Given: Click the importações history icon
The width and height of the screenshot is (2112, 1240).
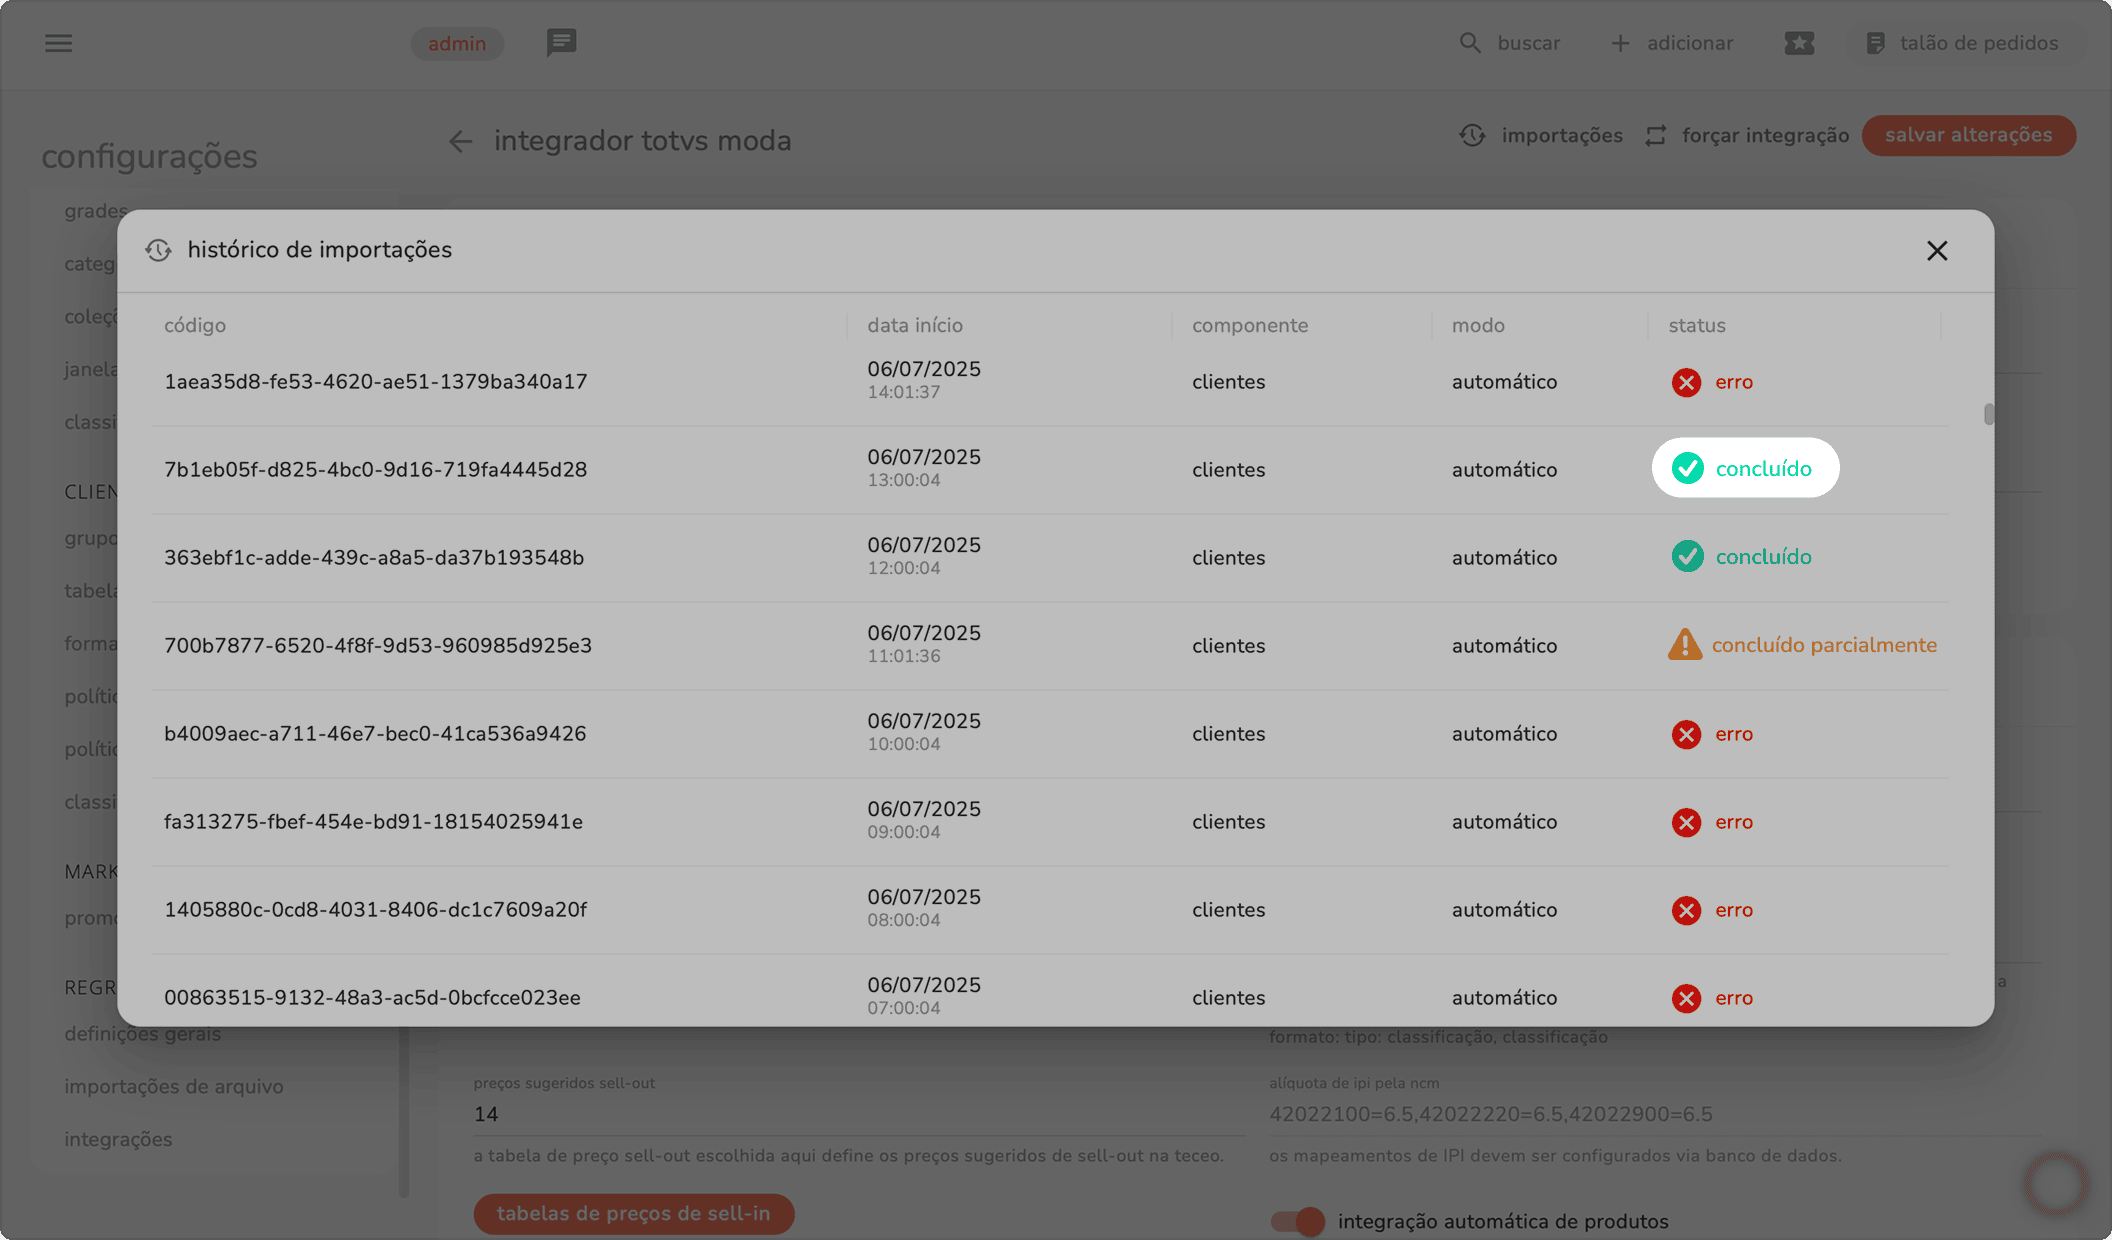Looking at the screenshot, I should click(x=1472, y=135).
